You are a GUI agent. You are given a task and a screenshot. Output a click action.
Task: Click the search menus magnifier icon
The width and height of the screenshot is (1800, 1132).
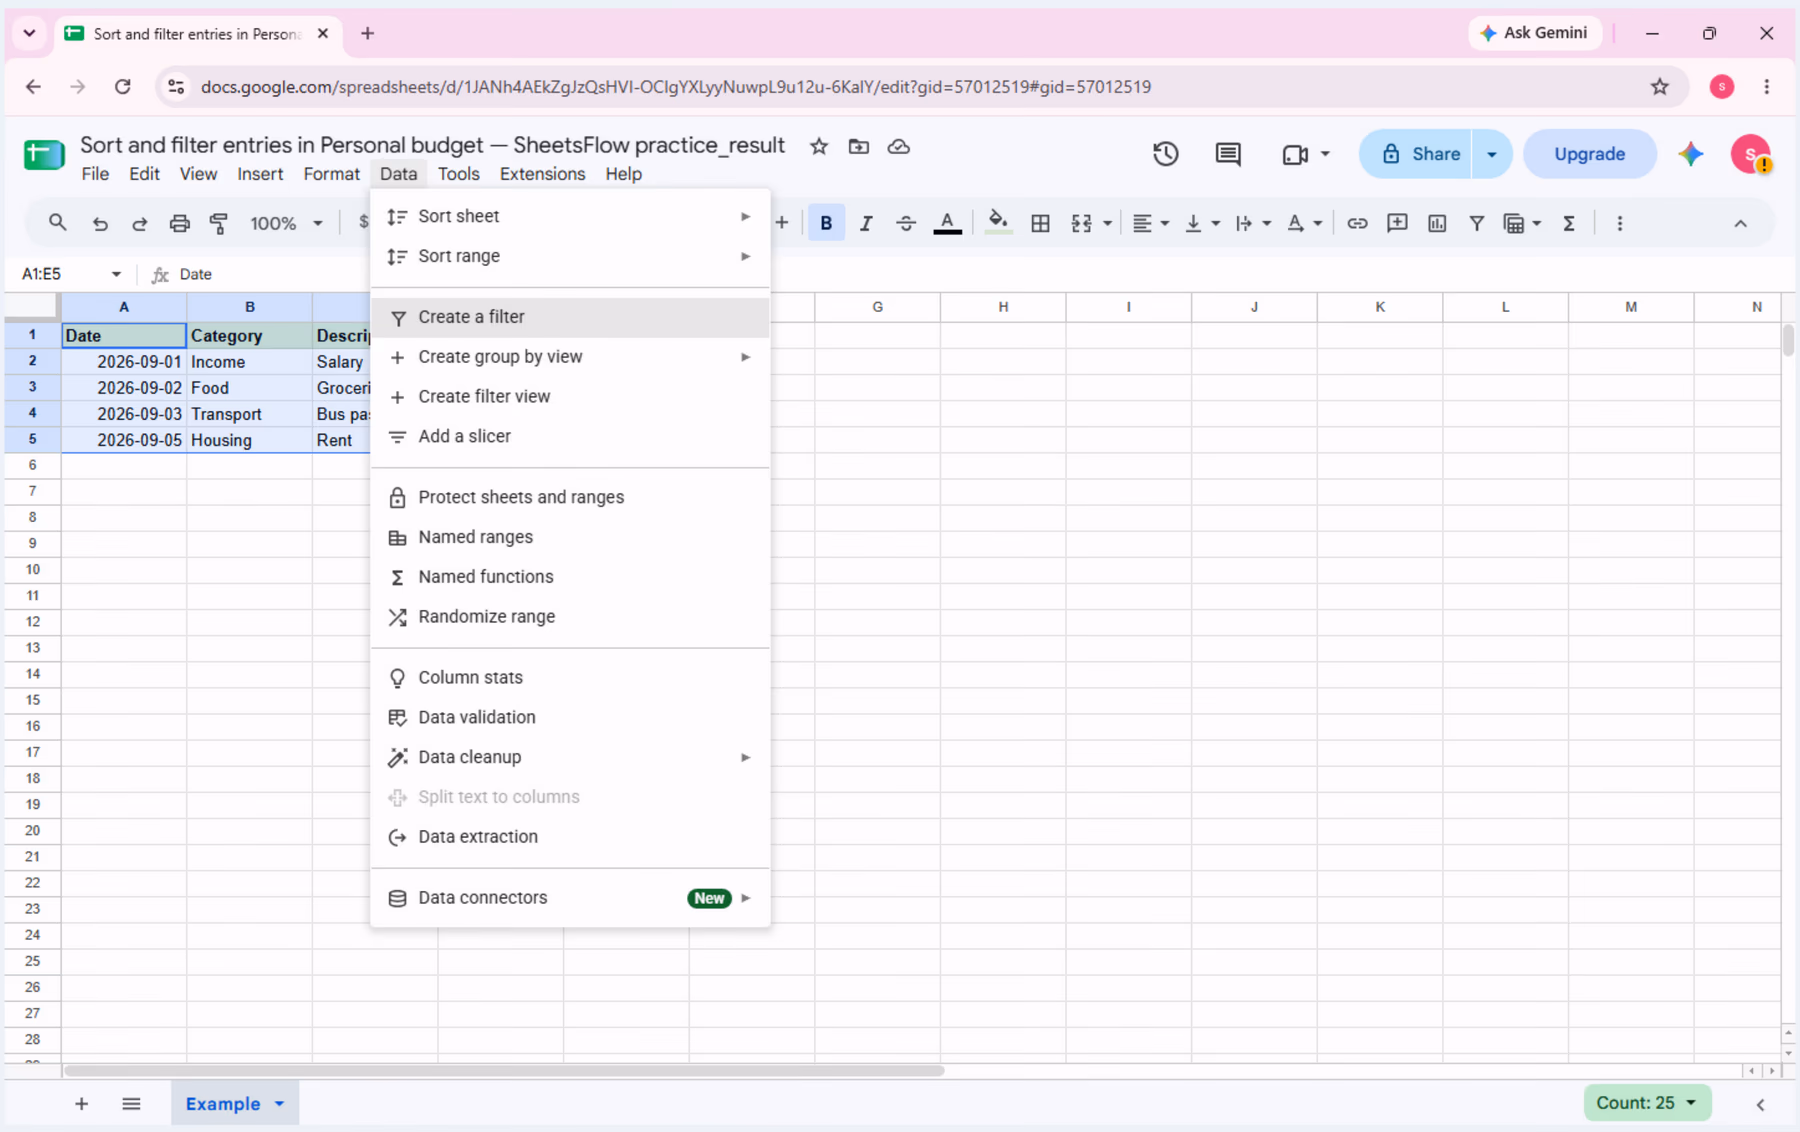pos(57,223)
